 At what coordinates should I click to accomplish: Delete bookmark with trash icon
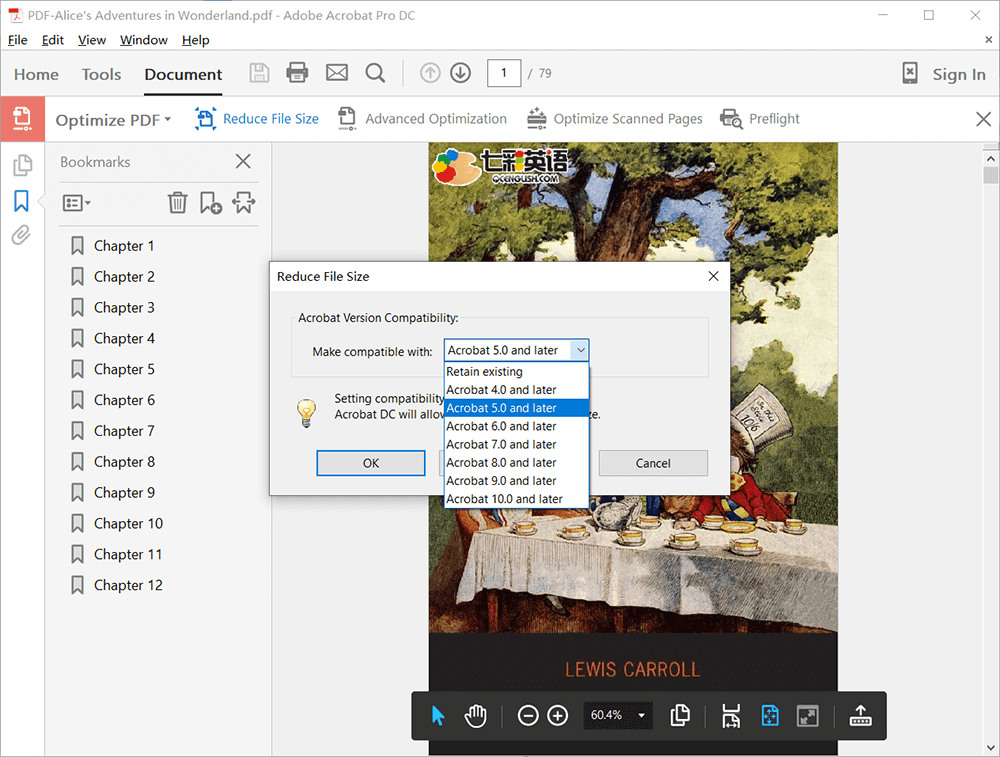pos(177,203)
